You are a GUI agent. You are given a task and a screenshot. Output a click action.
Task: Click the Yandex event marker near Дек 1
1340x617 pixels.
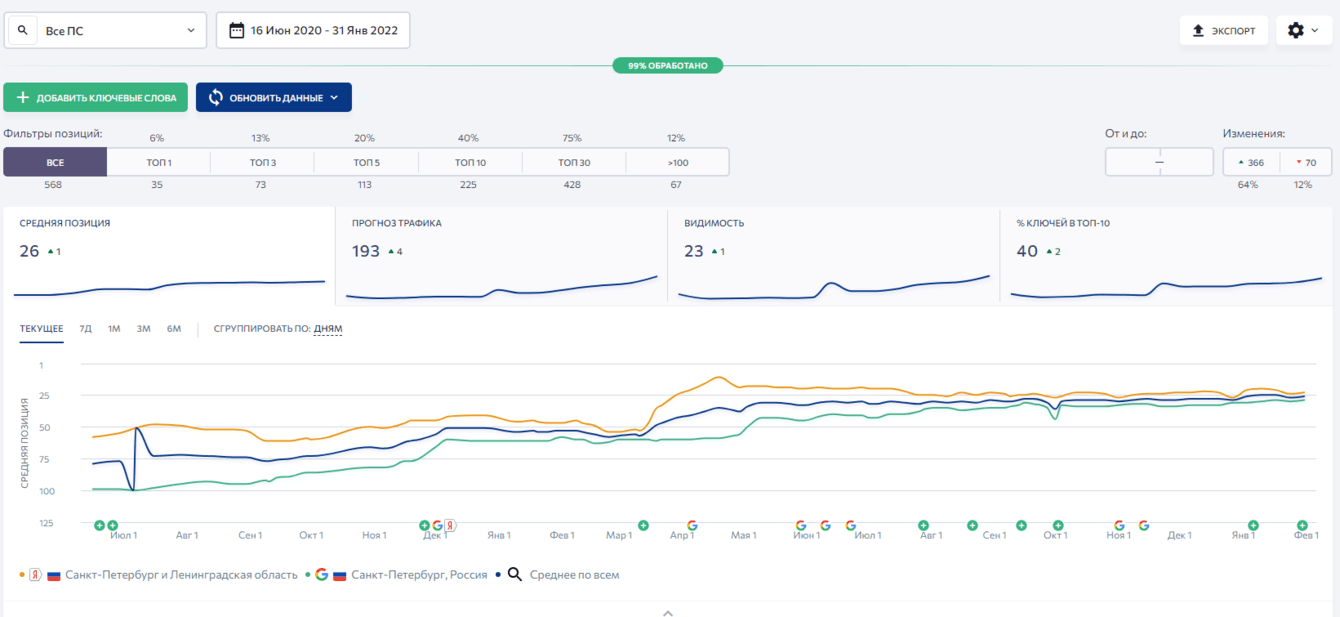pos(451,525)
